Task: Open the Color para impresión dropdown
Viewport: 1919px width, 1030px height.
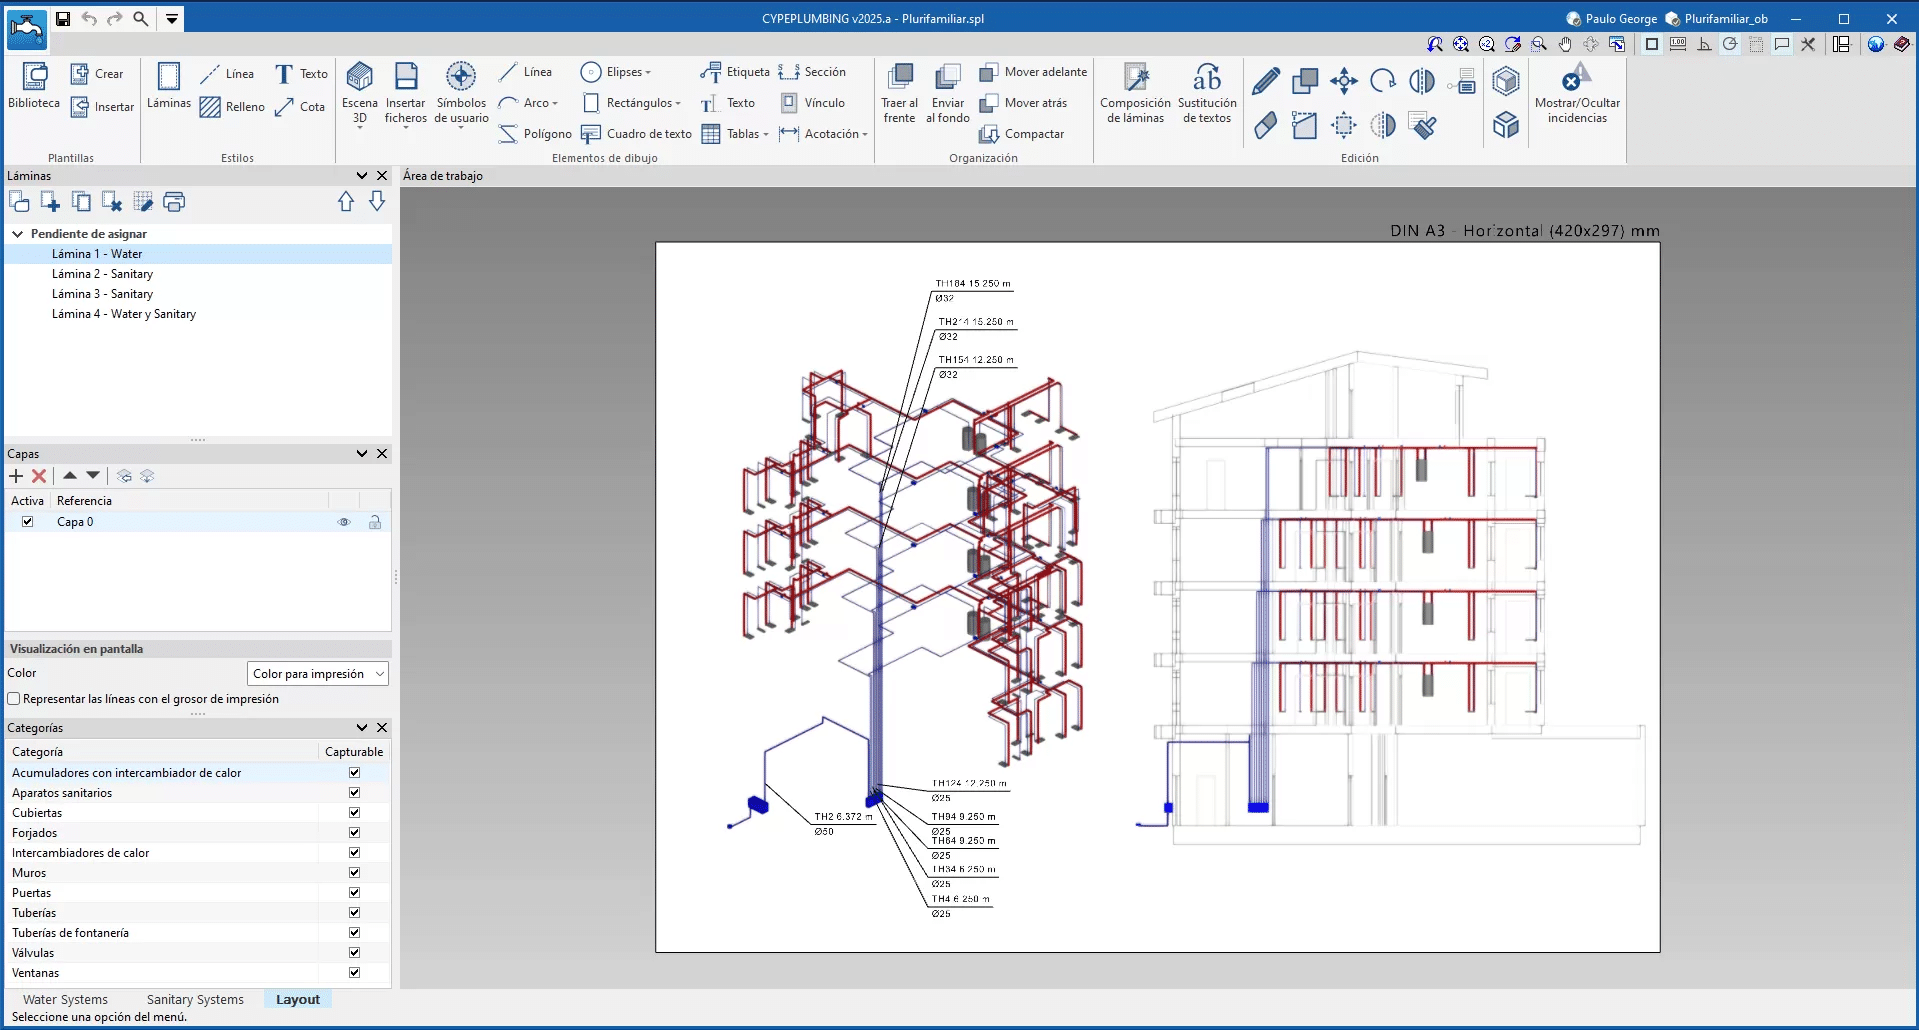Action: pyautogui.click(x=317, y=674)
